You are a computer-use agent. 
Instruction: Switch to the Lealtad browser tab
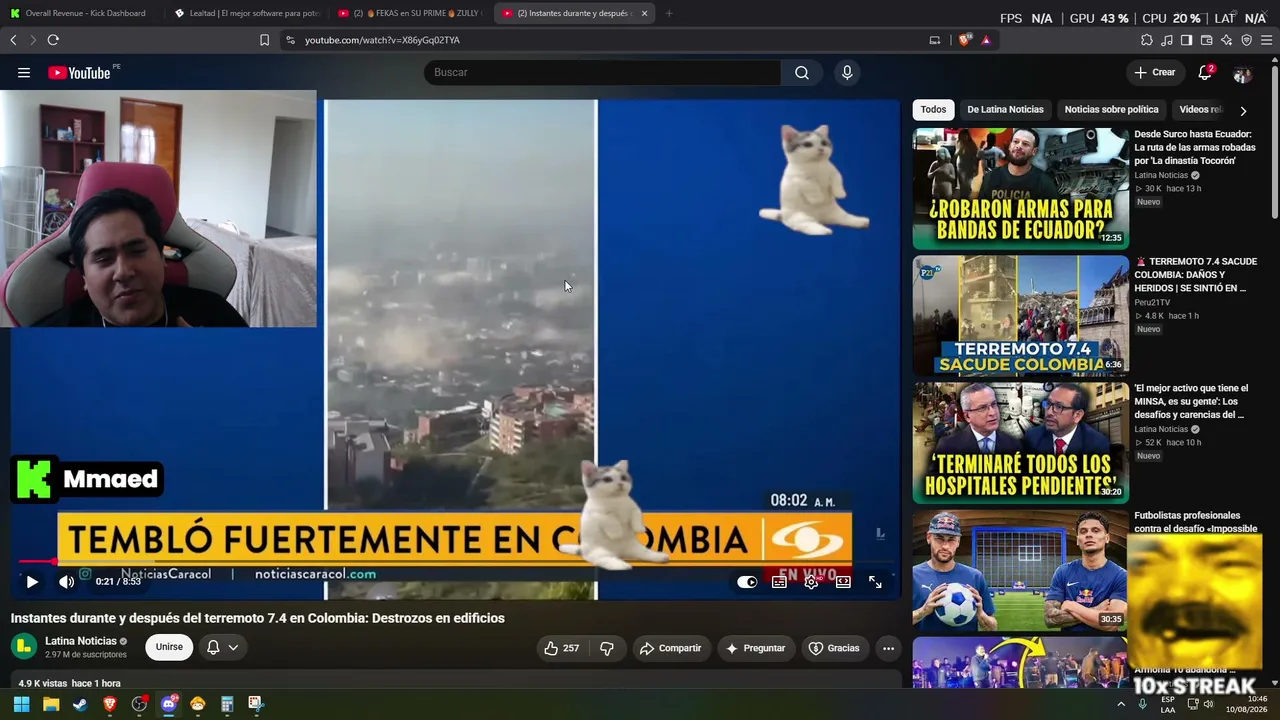click(x=246, y=13)
